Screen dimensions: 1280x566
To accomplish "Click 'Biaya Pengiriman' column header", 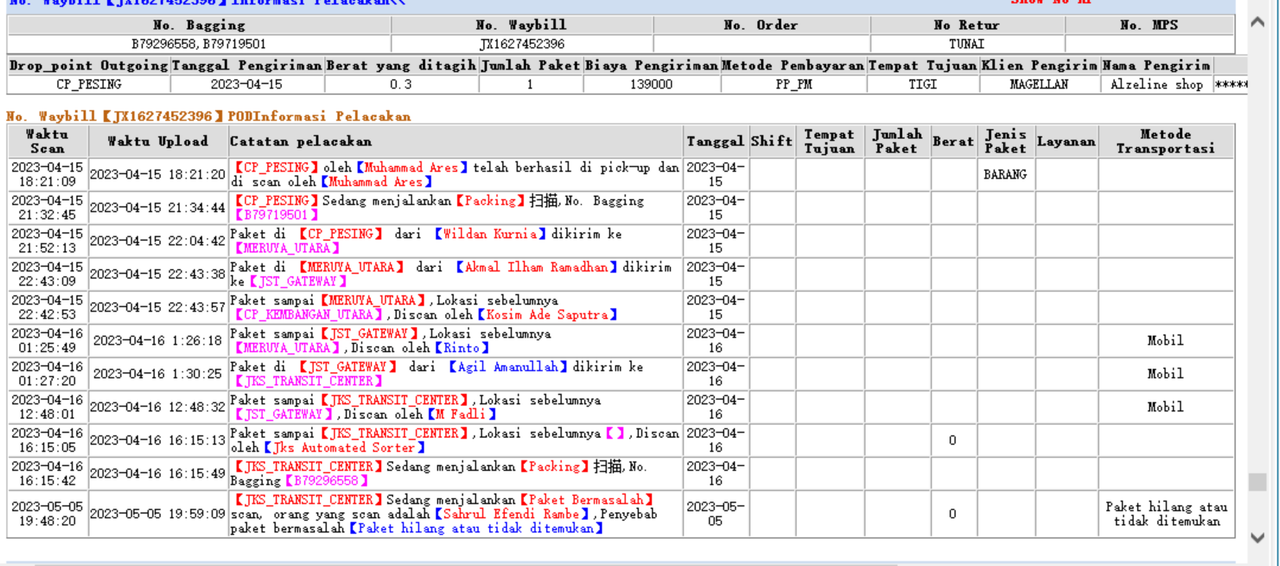I will (652, 65).
